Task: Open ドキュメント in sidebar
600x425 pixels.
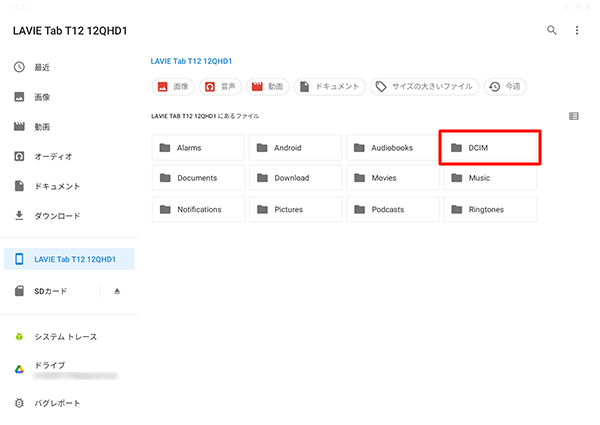Action: pos(69,186)
